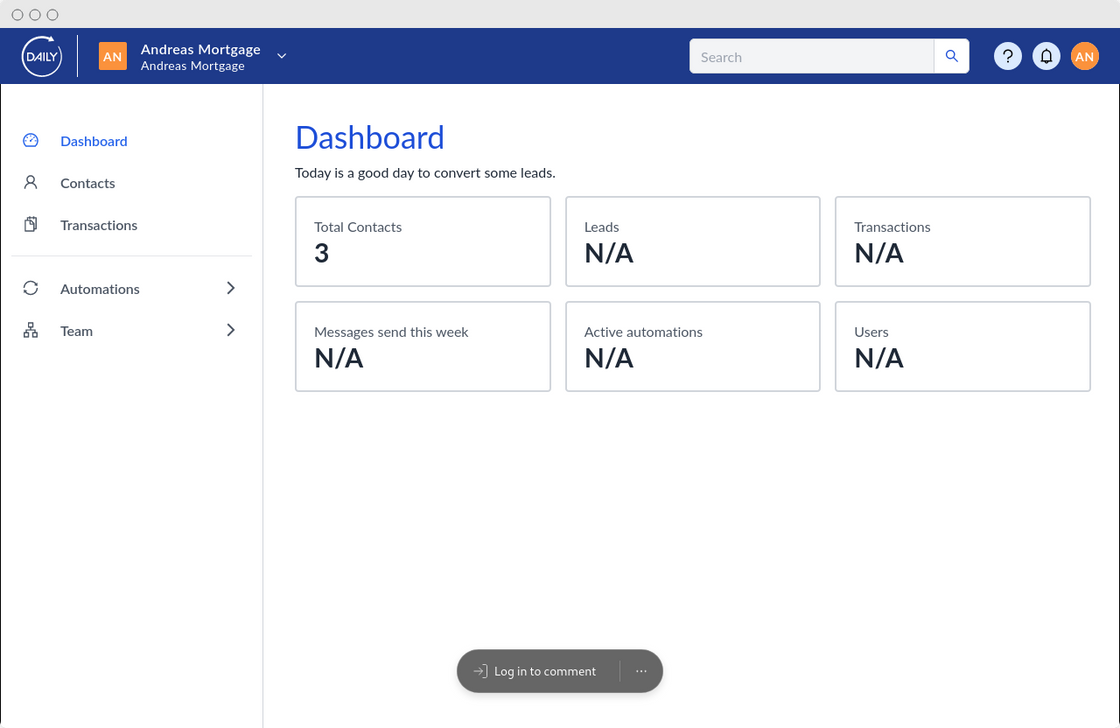
Task: Click the Team hierarchy icon in sidebar
Action: tap(31, 331)
